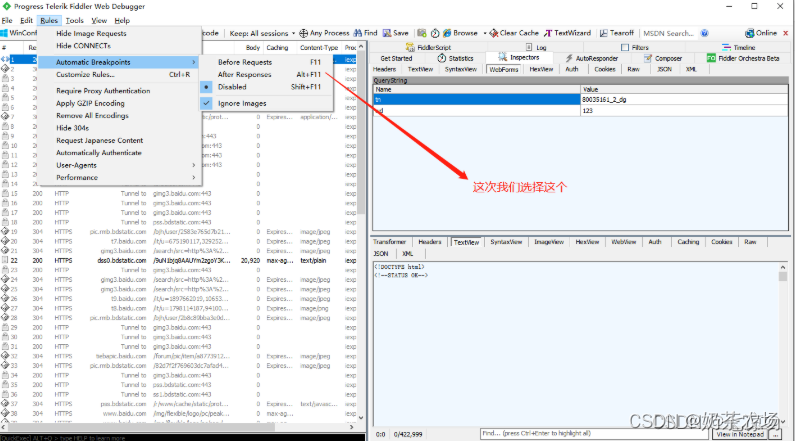Click the View in Notepad button
This screenshot has height=441, width=795.
pyautogui.click(x=740, y=434)
